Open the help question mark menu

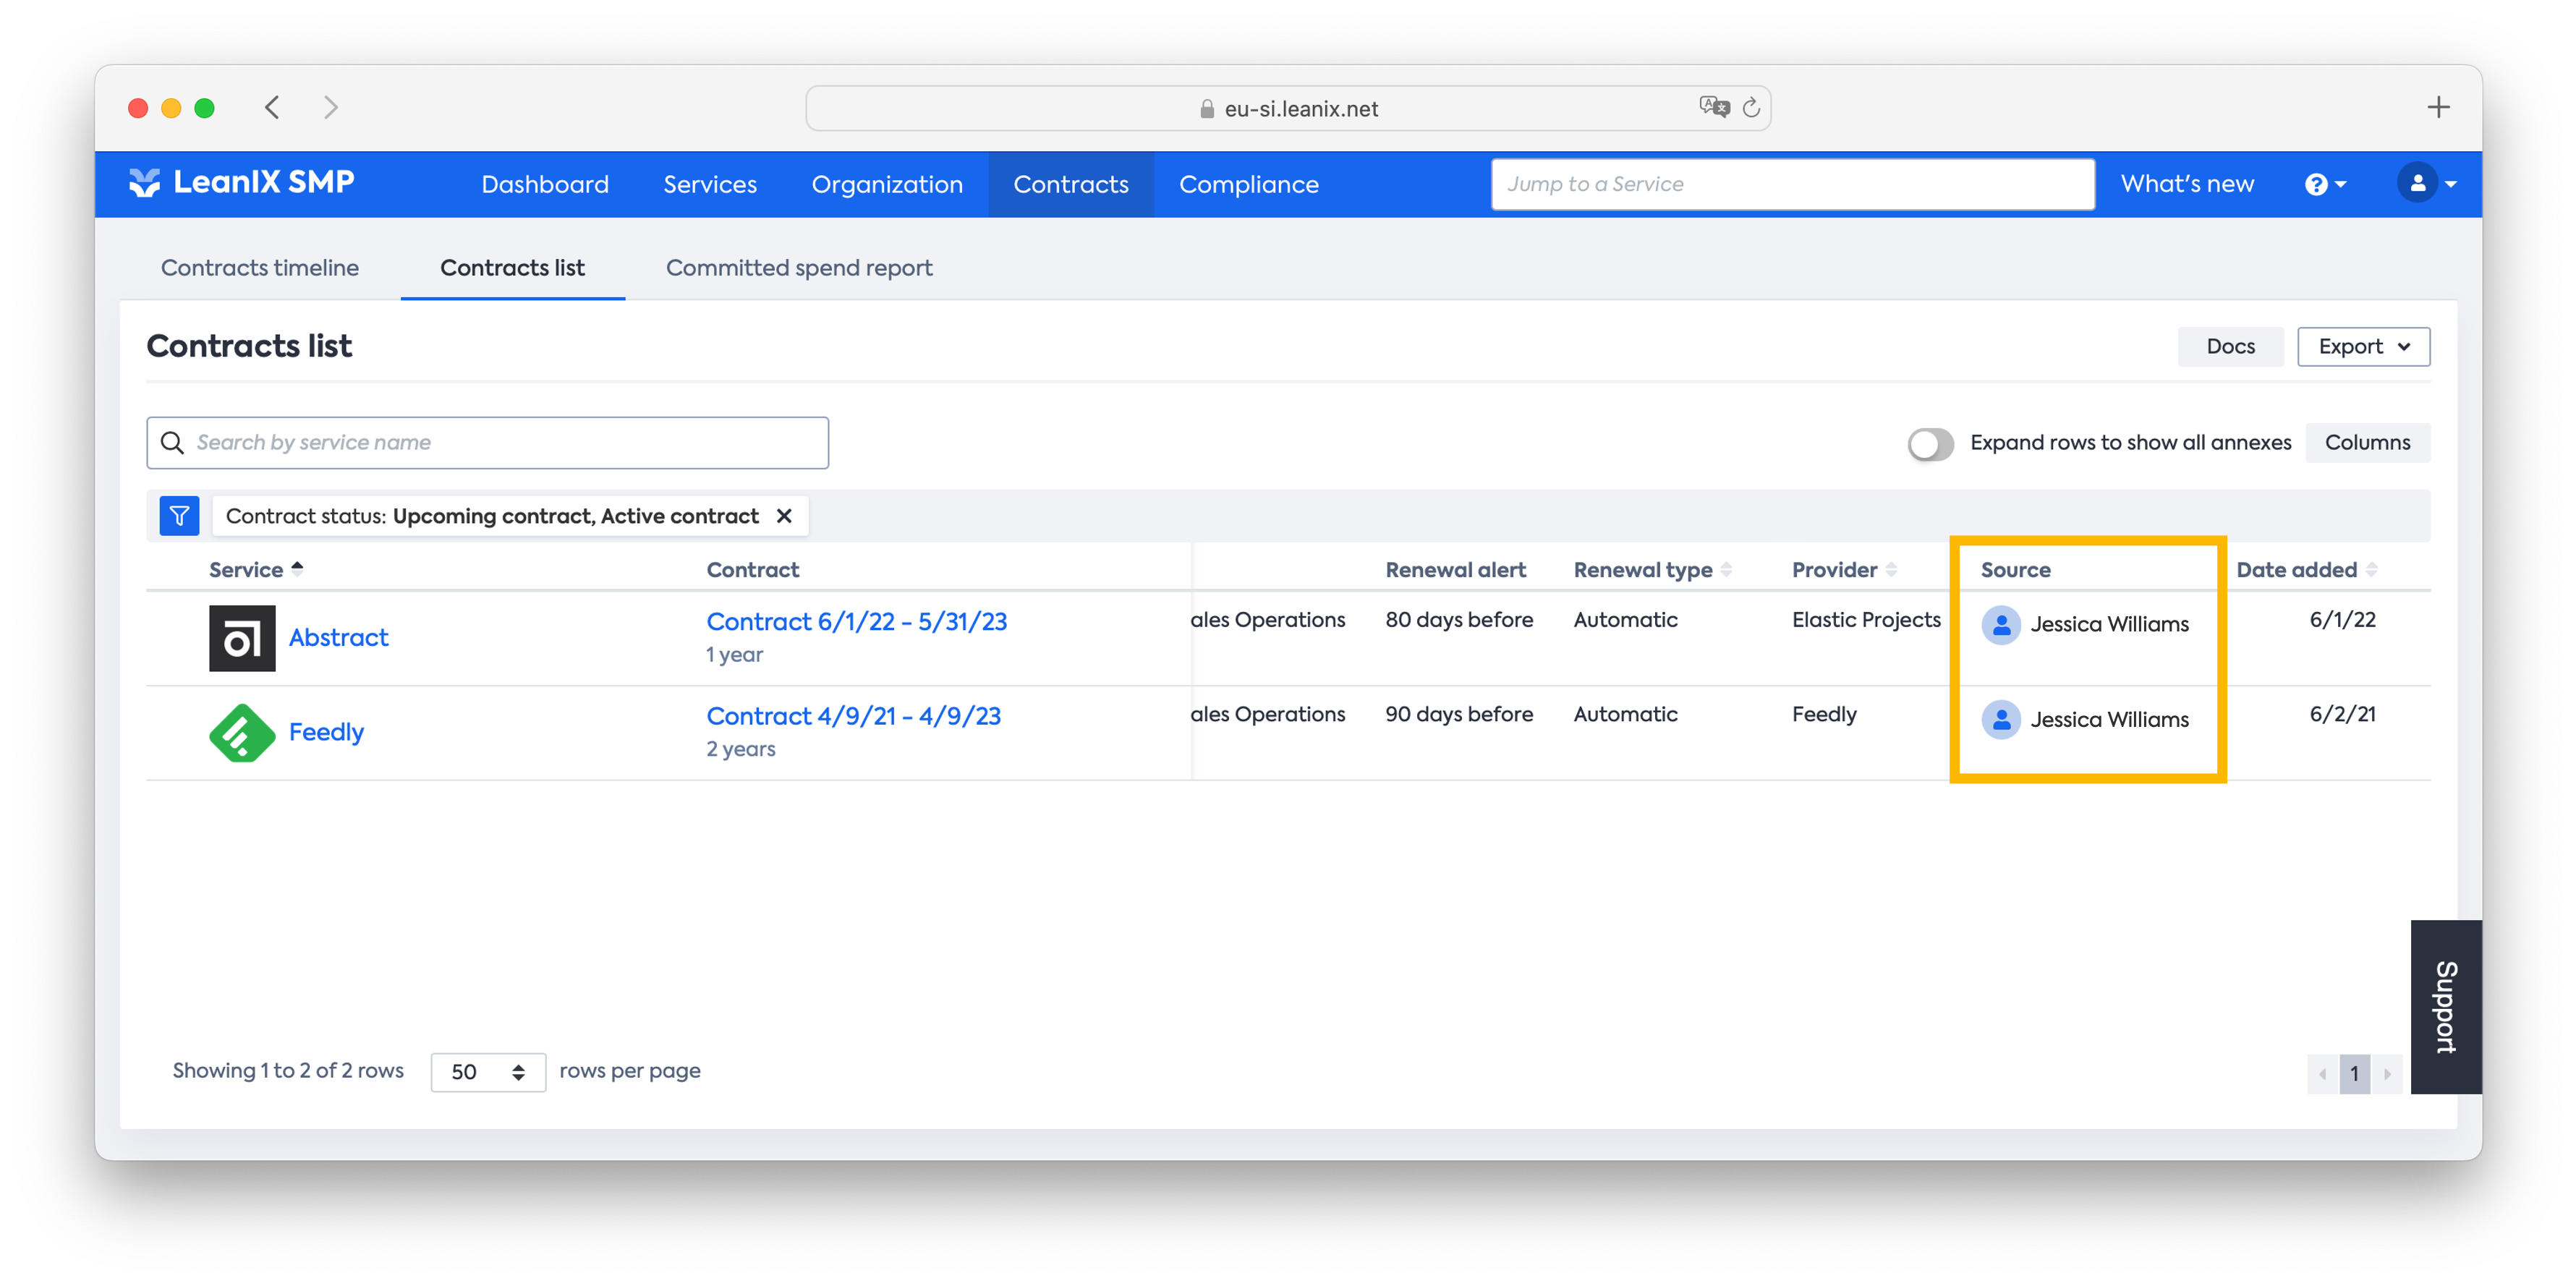2325,184
